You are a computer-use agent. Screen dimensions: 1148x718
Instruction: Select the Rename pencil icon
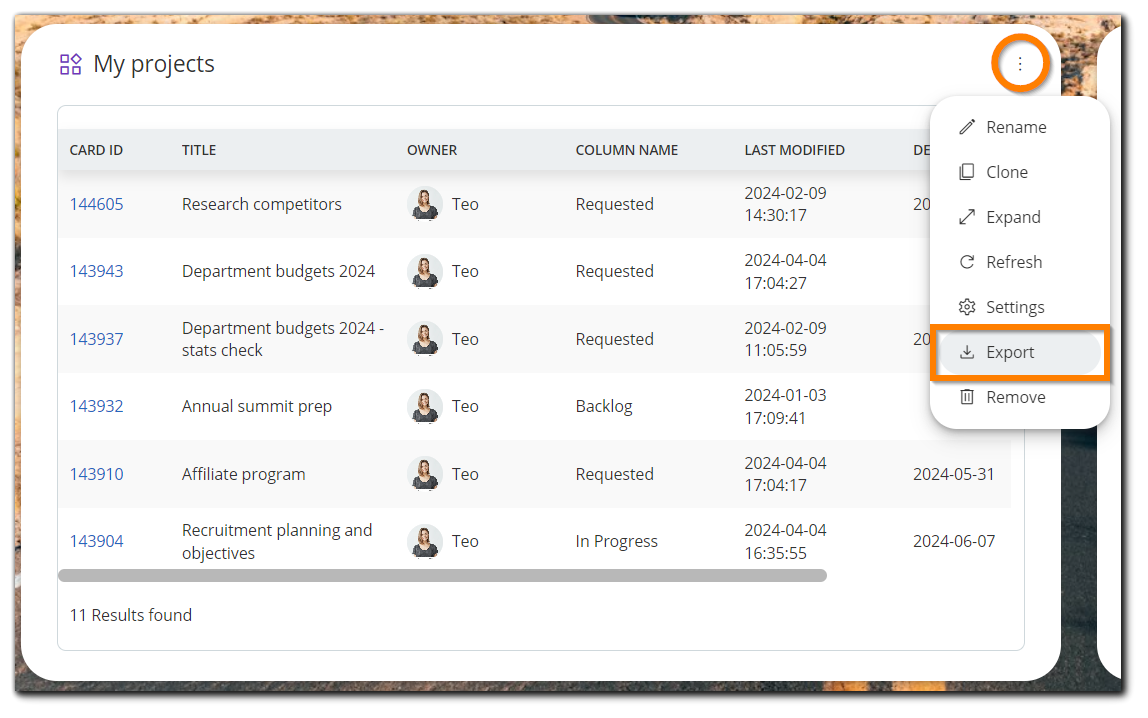tap(967, 127)
